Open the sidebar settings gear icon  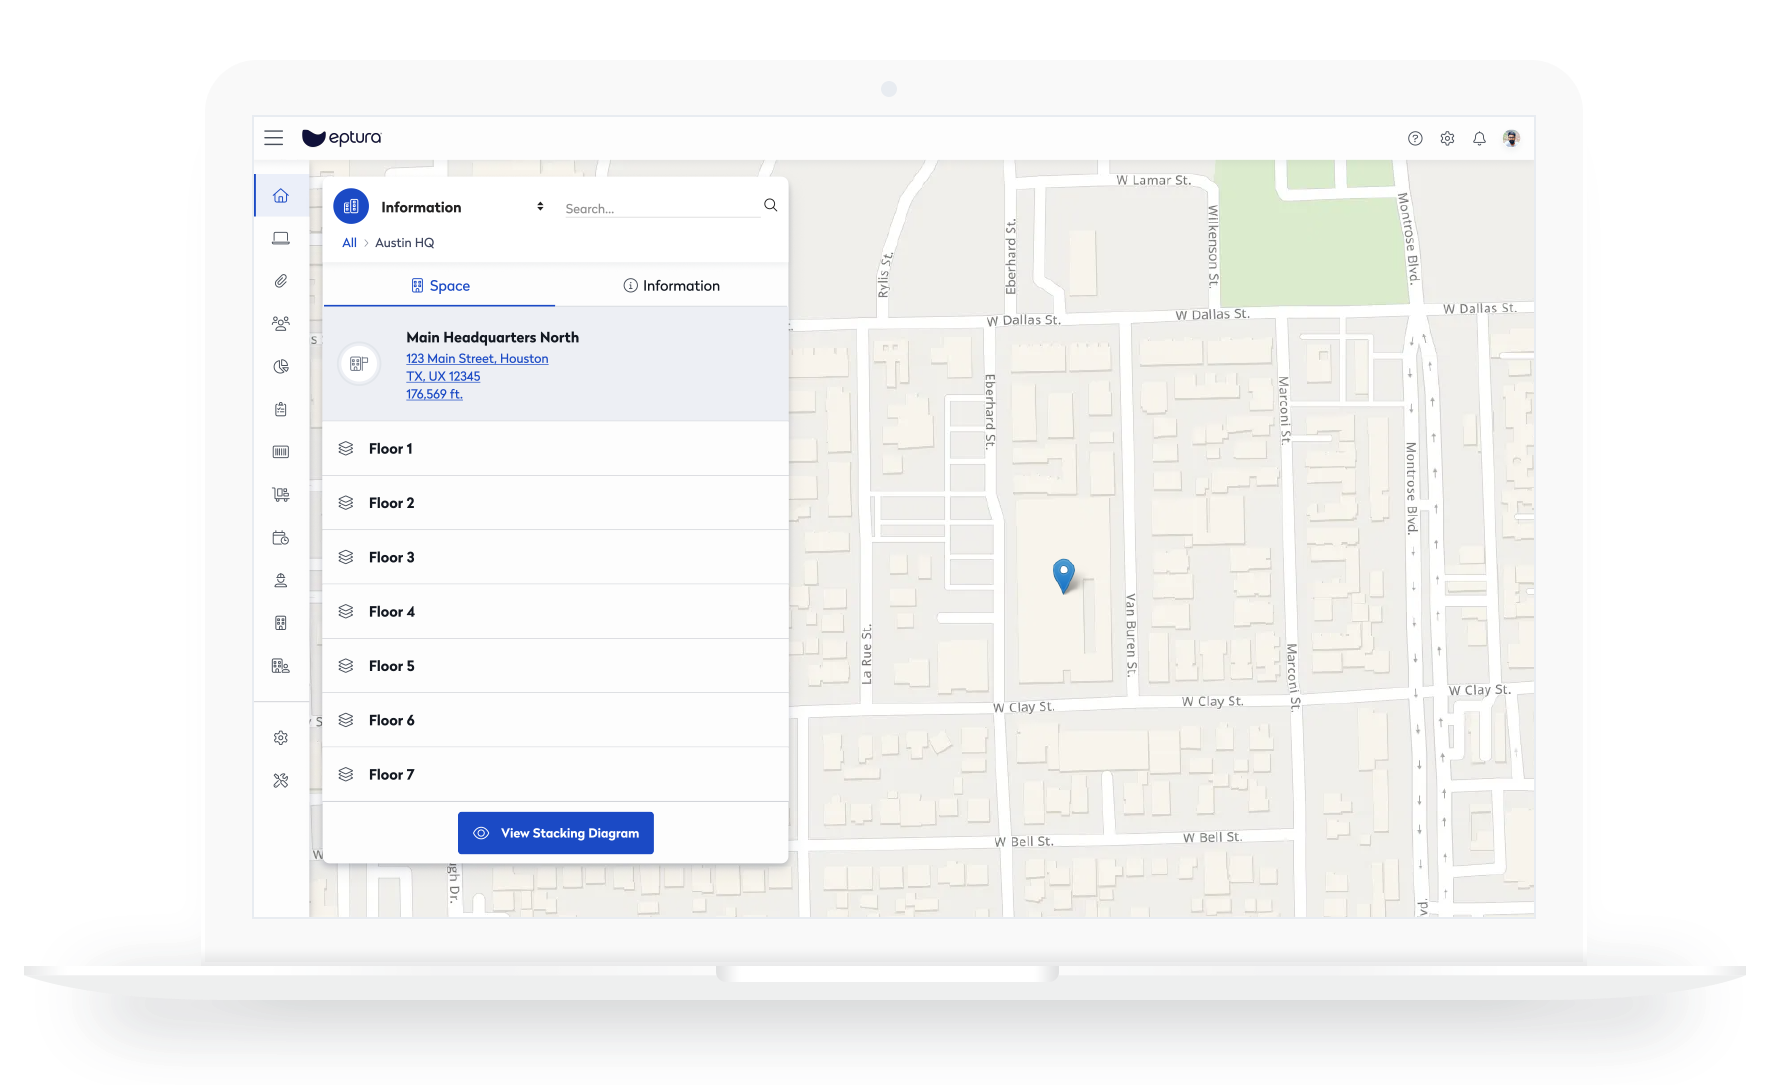(281, 738)
